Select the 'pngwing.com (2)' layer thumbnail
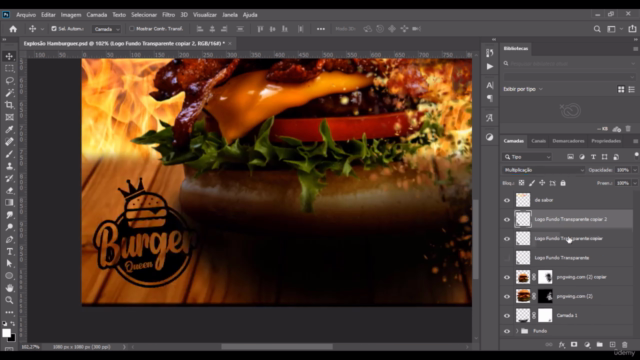Screen dimensions: 640x360 click(x=523, y=296)
